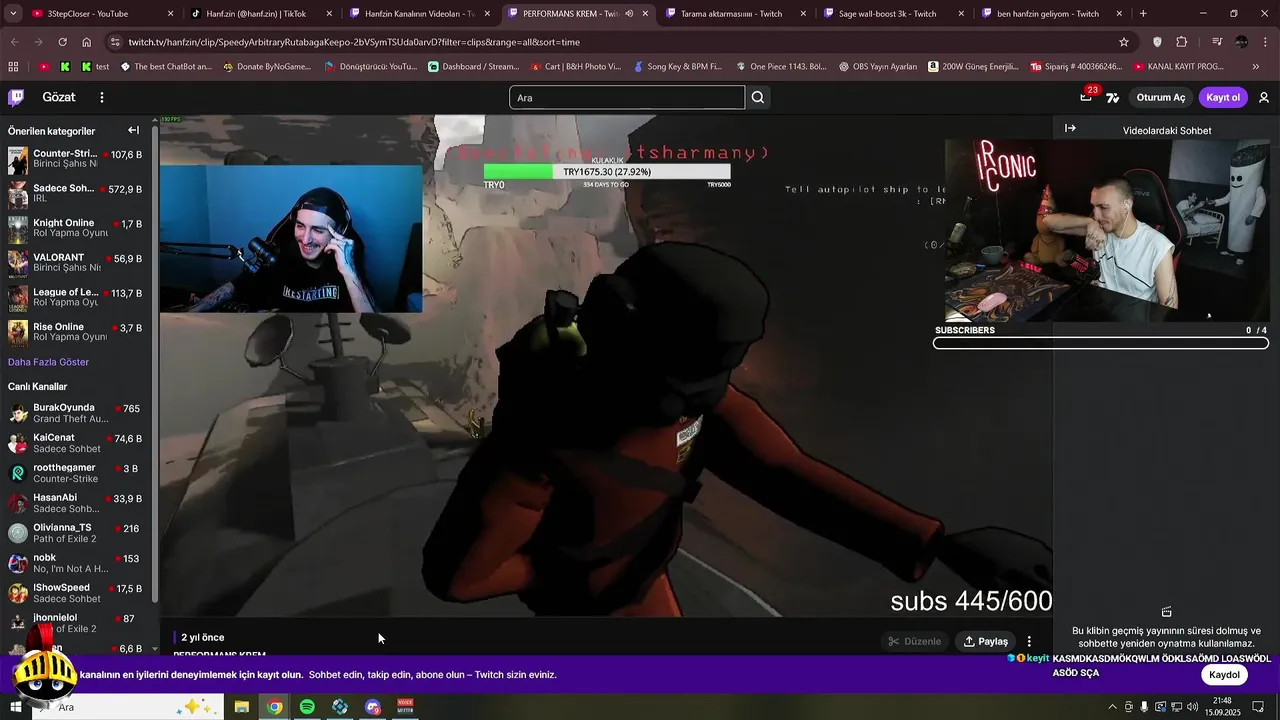Click the Oturum Aç login button
Screen dimensions: 1280x720
(1161, 97)
